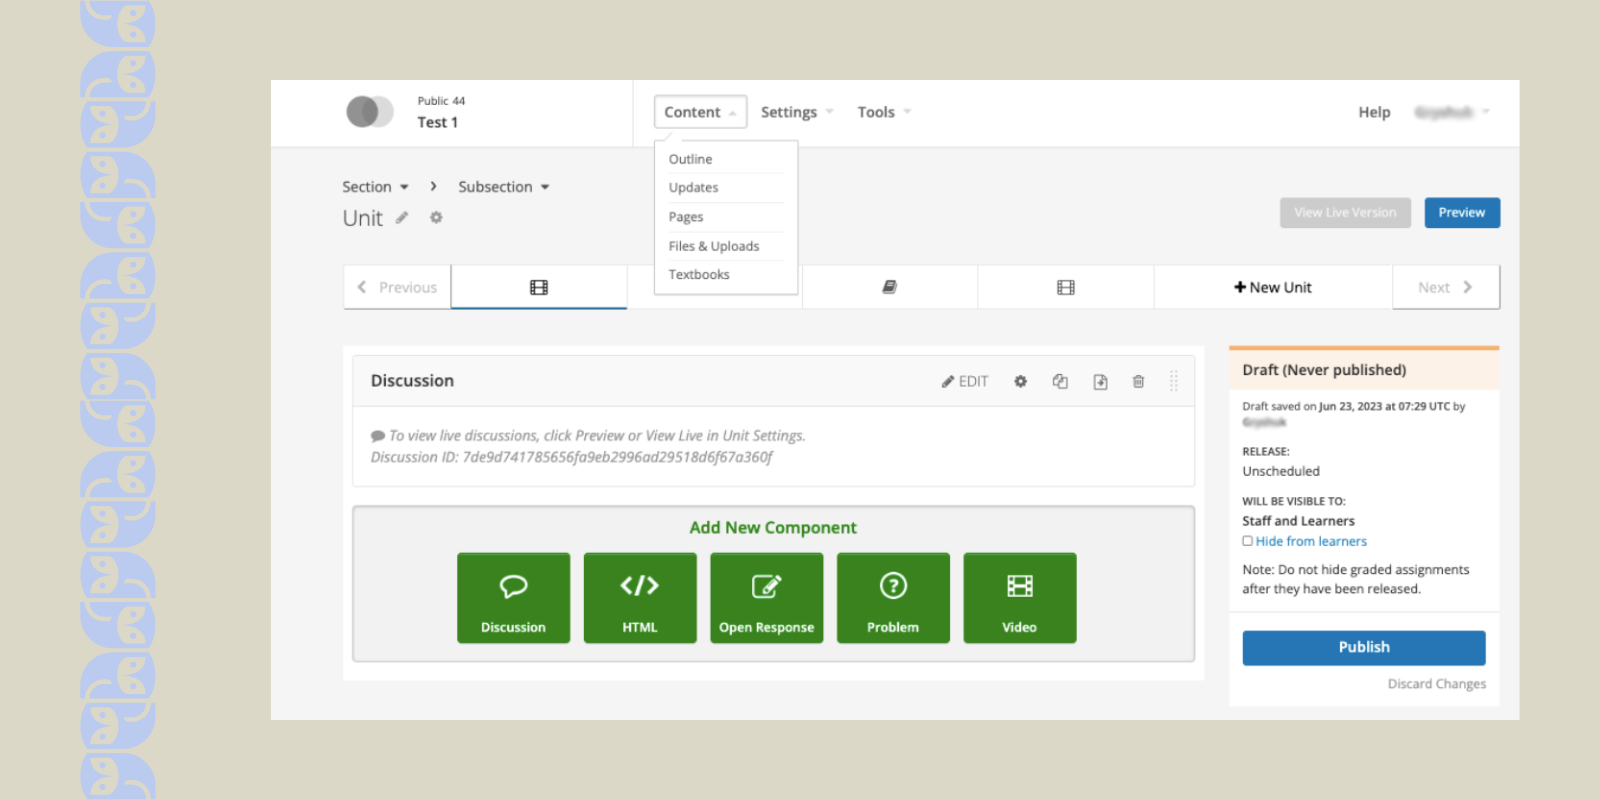Viewport: 1600px width, 800px height.
Task: Expand the blurred user account dropdown
Action: 1451,112
